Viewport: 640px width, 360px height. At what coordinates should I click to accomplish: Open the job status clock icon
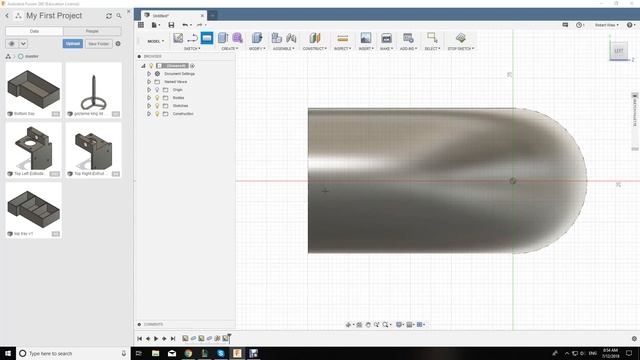579,25
